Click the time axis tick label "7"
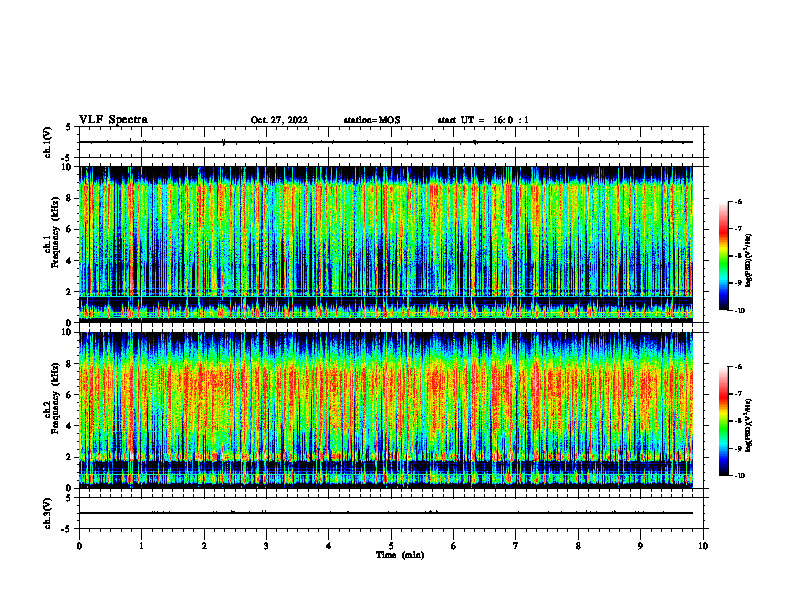This screenshot has width=792, height=612. [x=516, y=546]
